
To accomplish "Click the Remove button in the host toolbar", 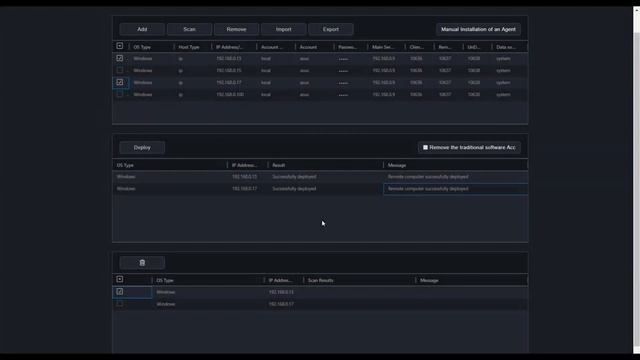I will pos(236,29).
